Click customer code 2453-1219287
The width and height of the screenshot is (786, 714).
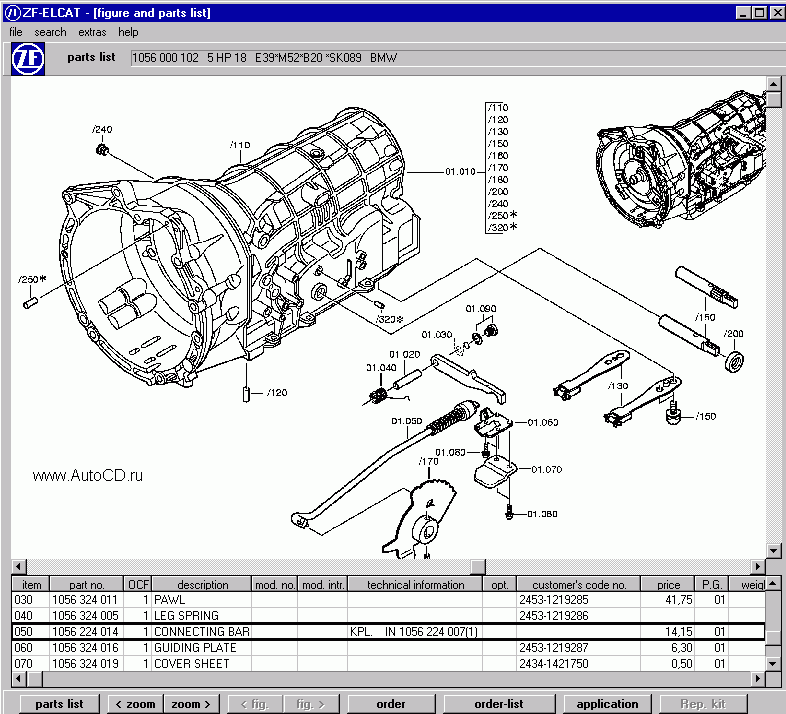click(x=553, y=648)
